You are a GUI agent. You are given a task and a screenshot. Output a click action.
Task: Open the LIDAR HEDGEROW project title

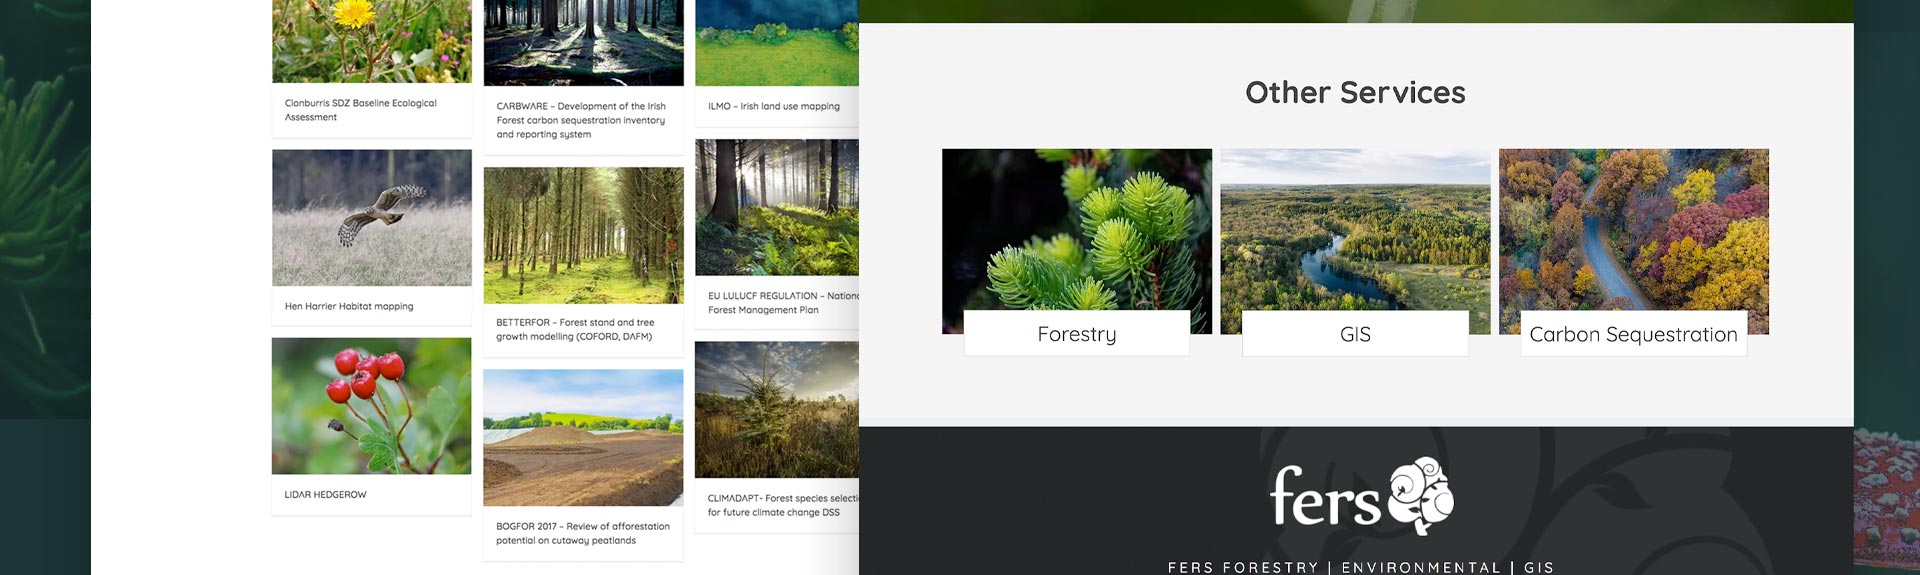[325, 494]
